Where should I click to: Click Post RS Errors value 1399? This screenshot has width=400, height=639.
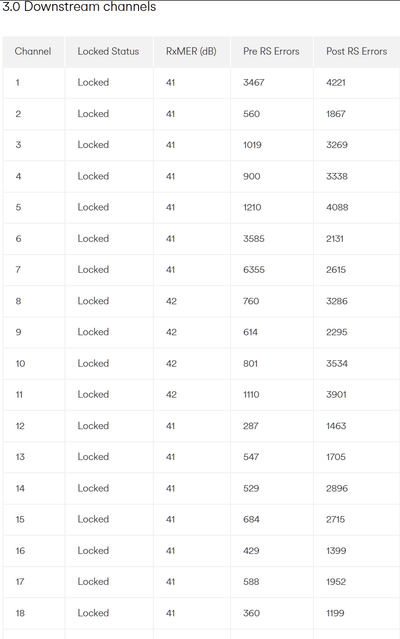(x=336, y=551)
